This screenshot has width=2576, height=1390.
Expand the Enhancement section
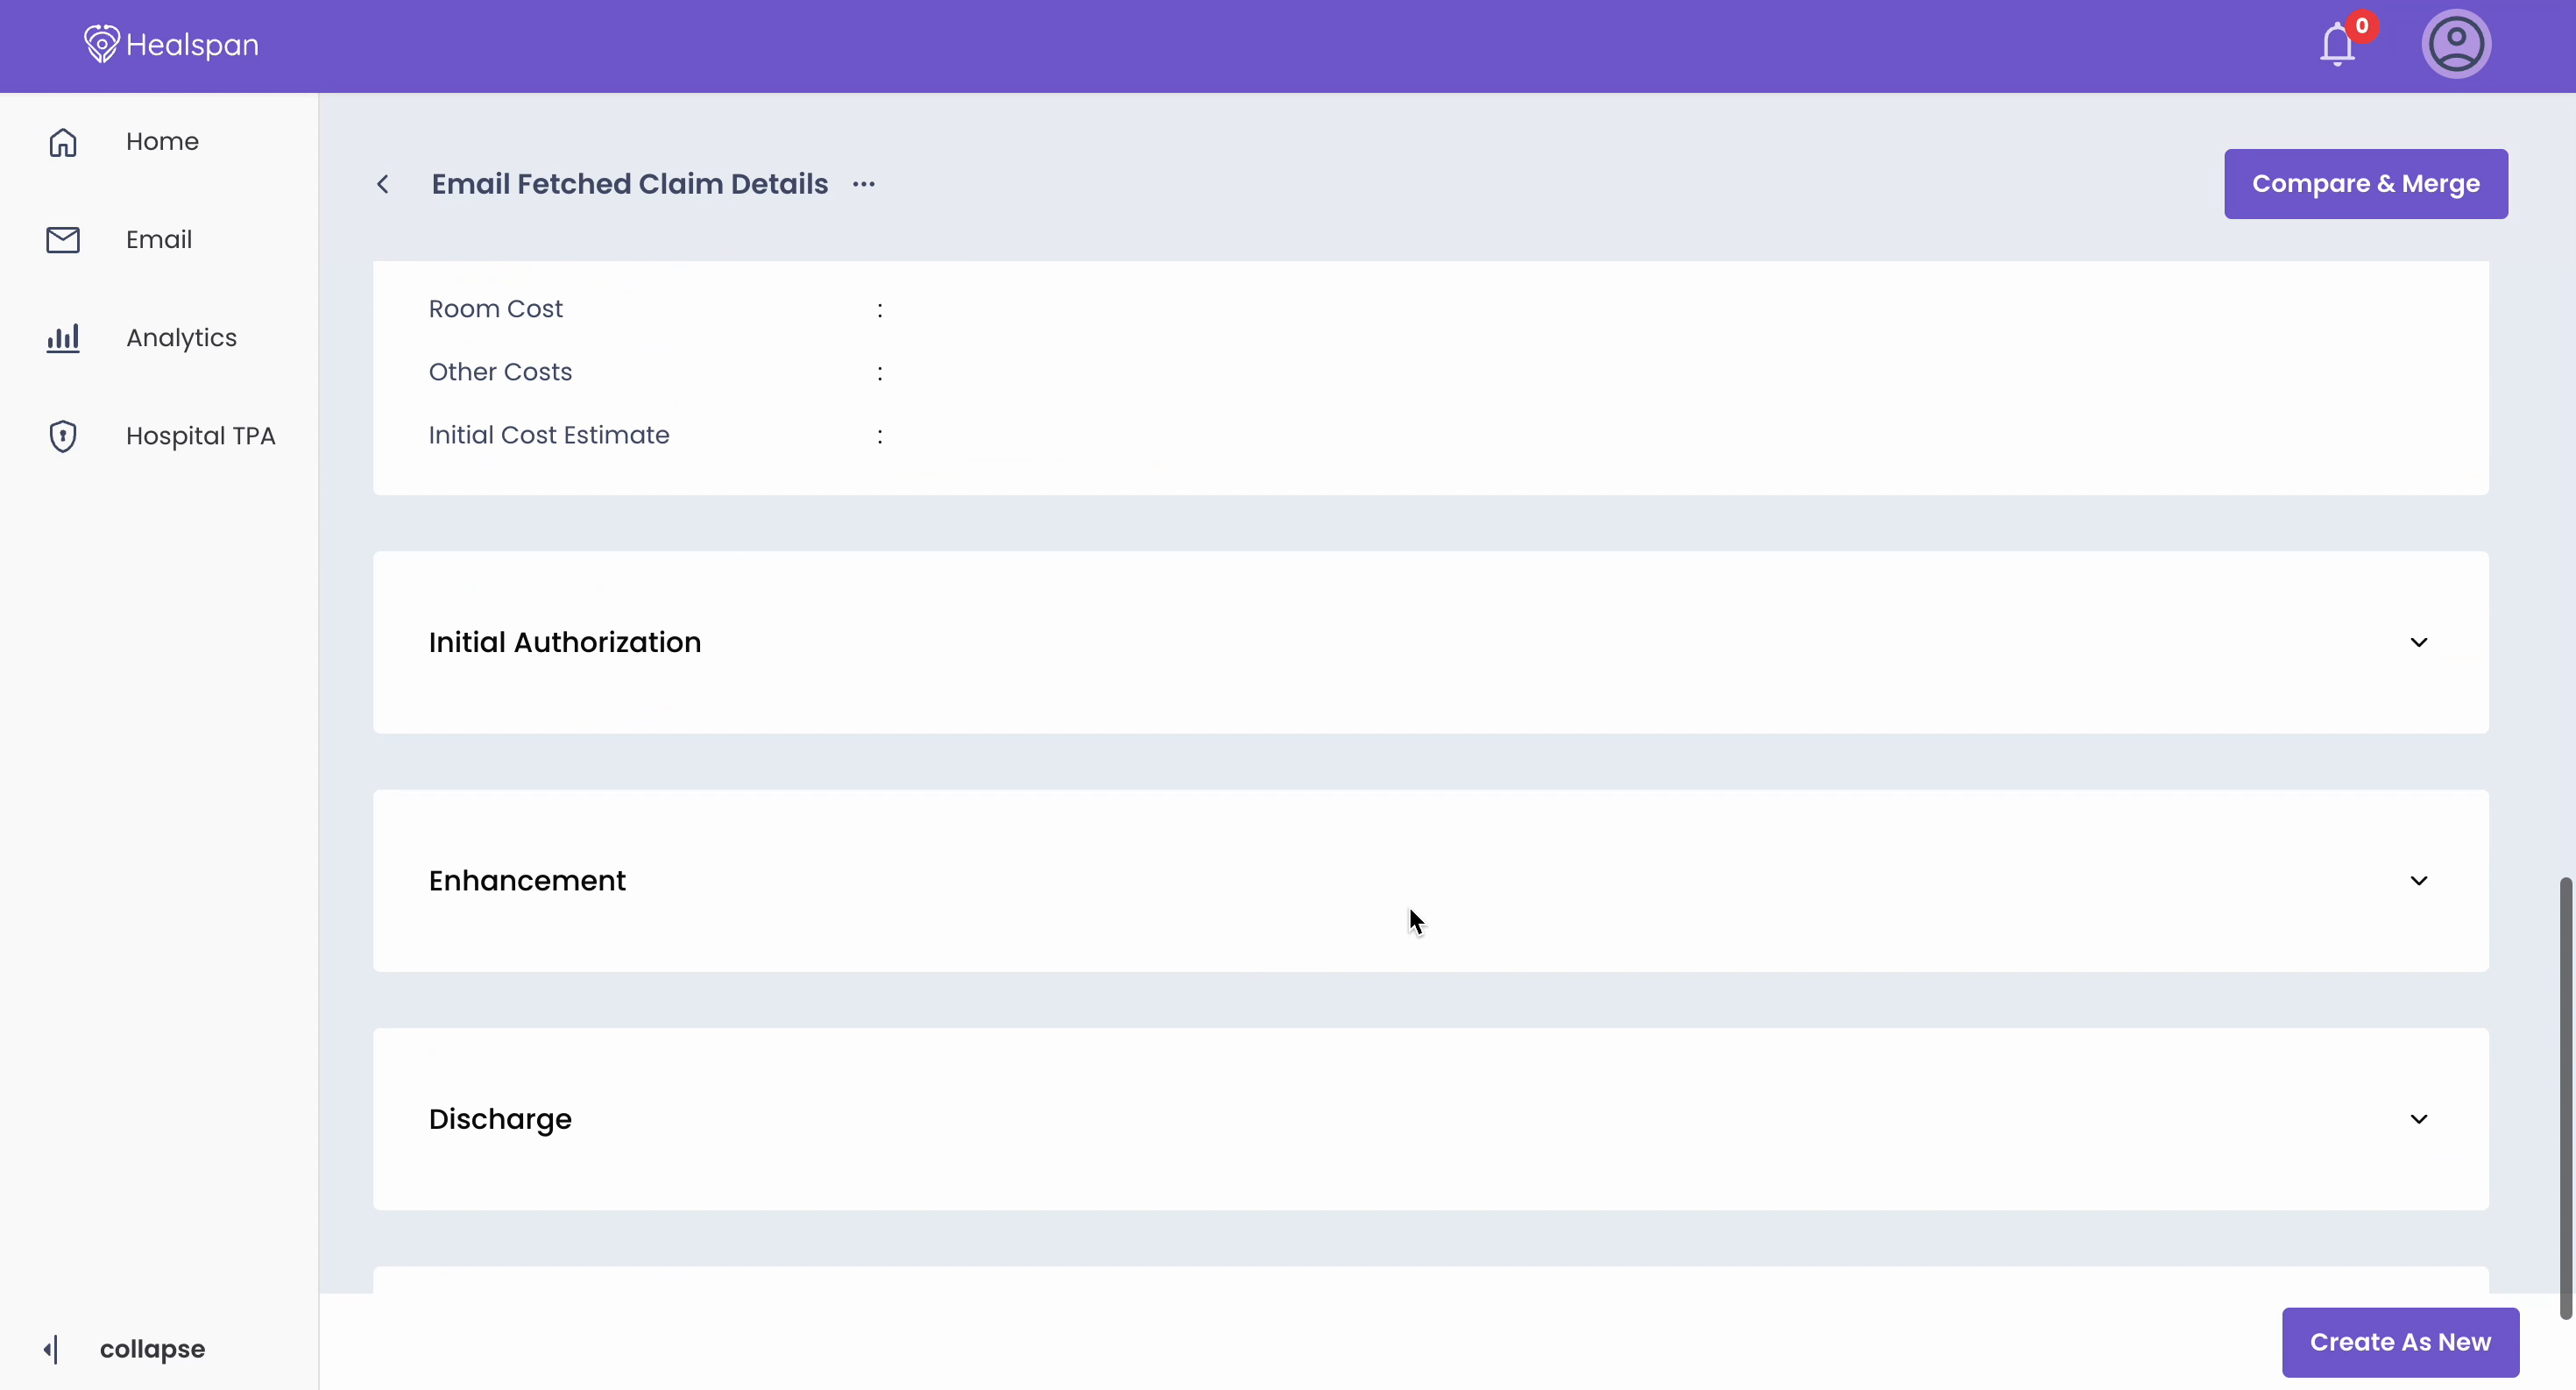click(x=2419, y=881)
